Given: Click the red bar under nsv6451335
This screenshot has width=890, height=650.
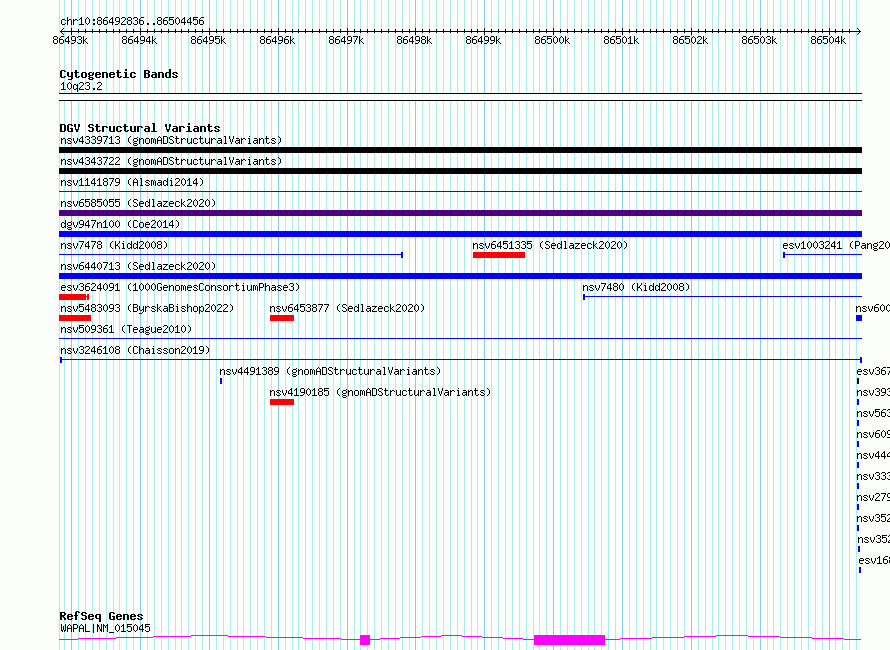Looking at the screenshot, I should (499, 255).
